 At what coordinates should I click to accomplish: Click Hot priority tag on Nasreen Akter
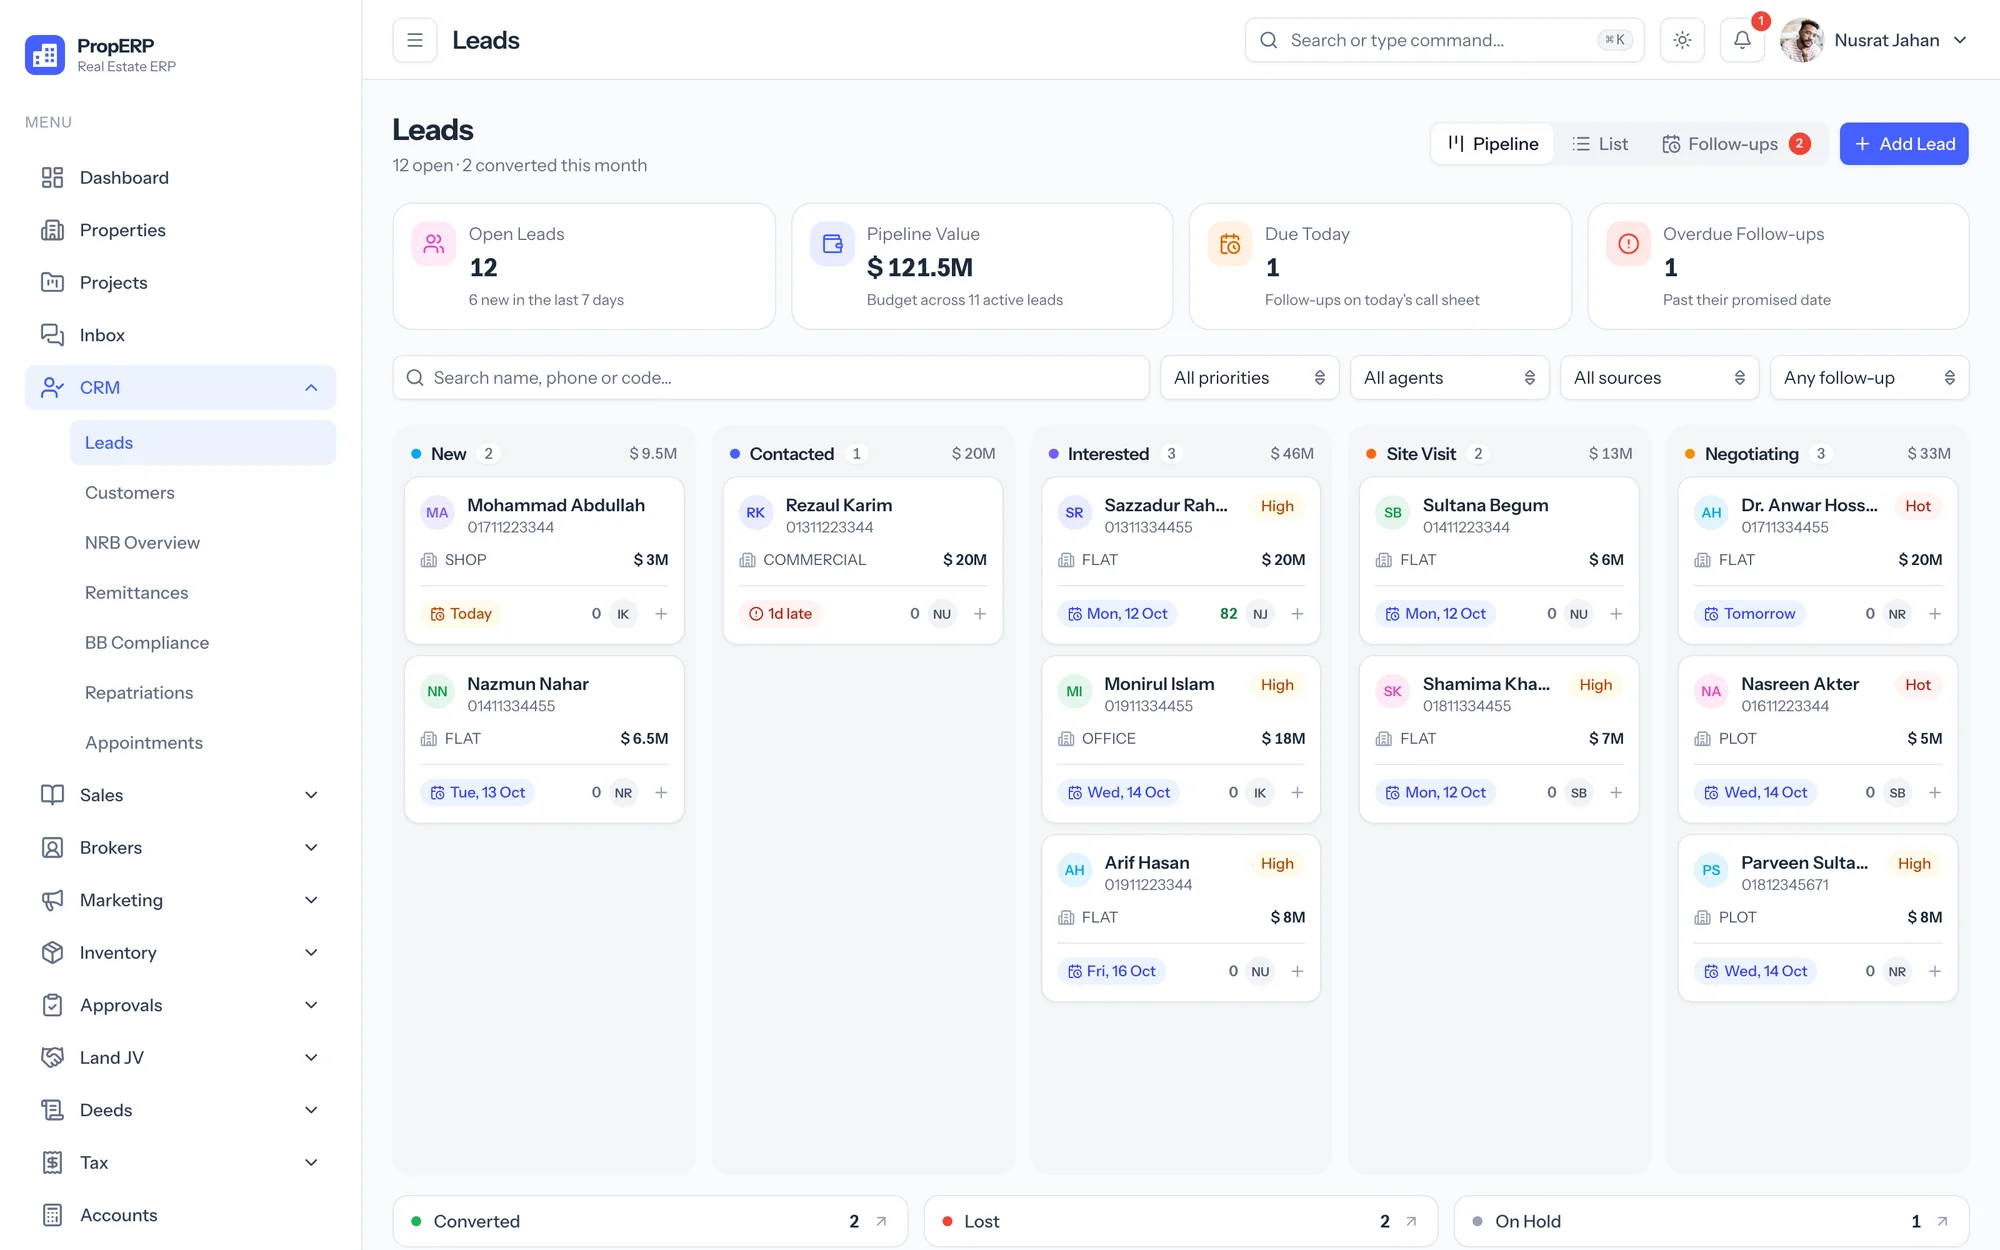coord(1917,685)
